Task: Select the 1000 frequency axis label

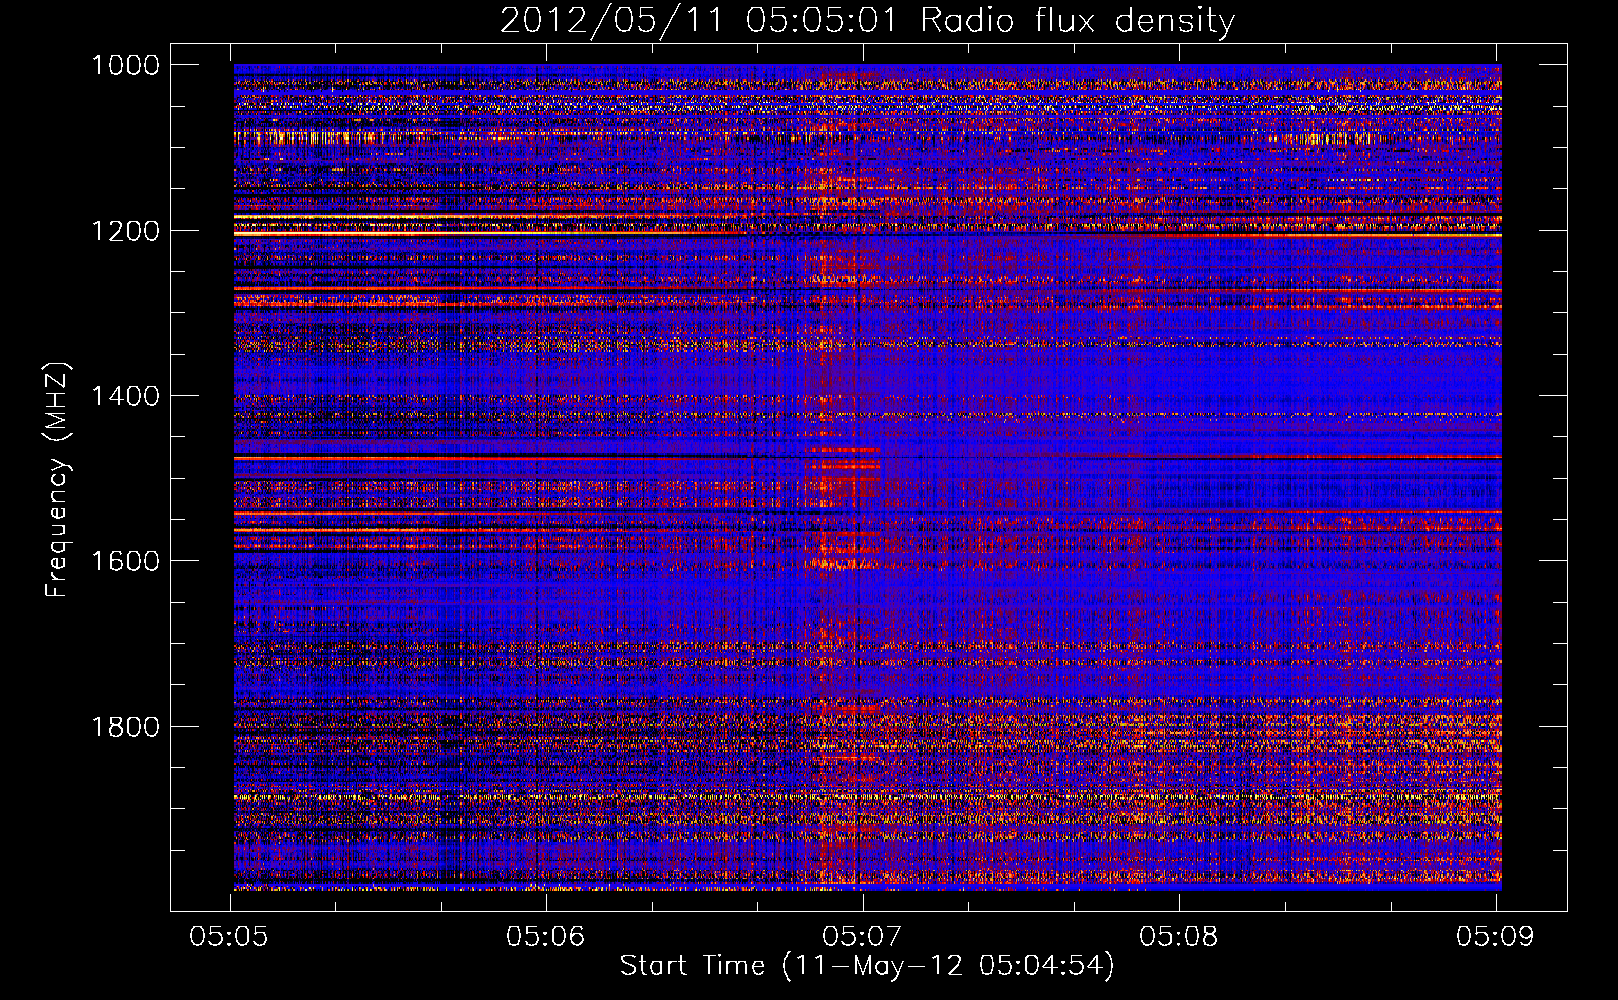Action: coord(125,65)
